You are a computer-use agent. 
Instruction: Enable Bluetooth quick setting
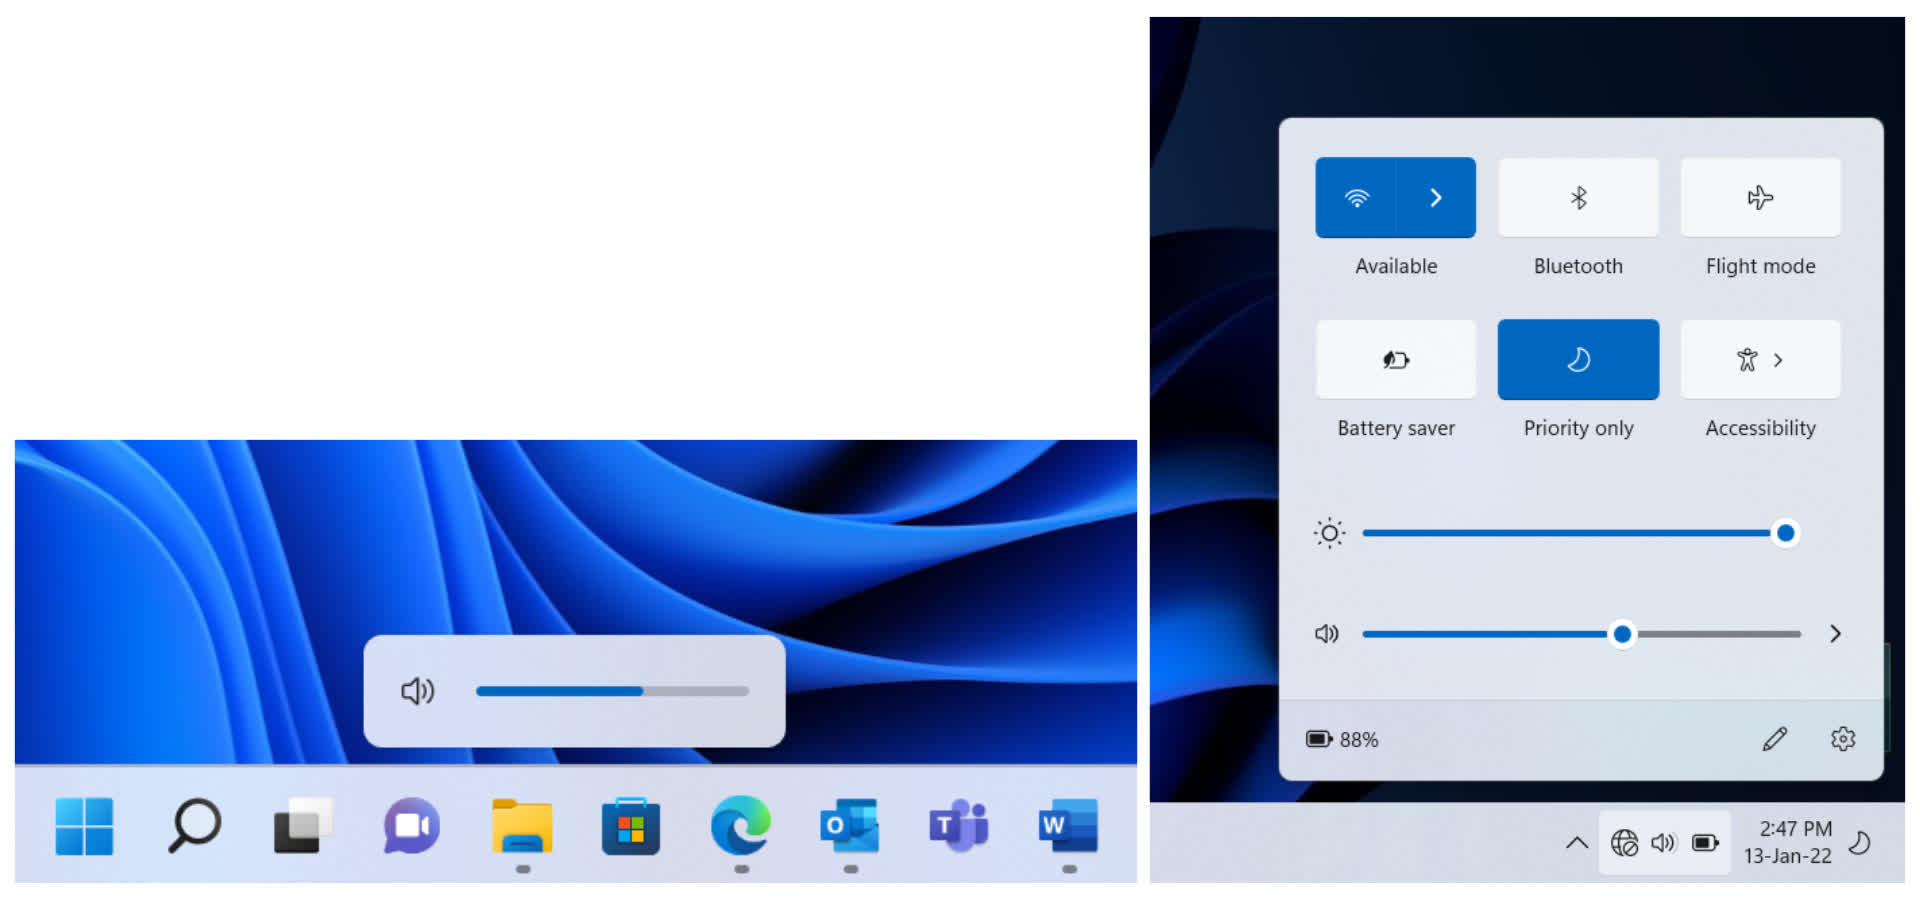tap(1578, 198)
